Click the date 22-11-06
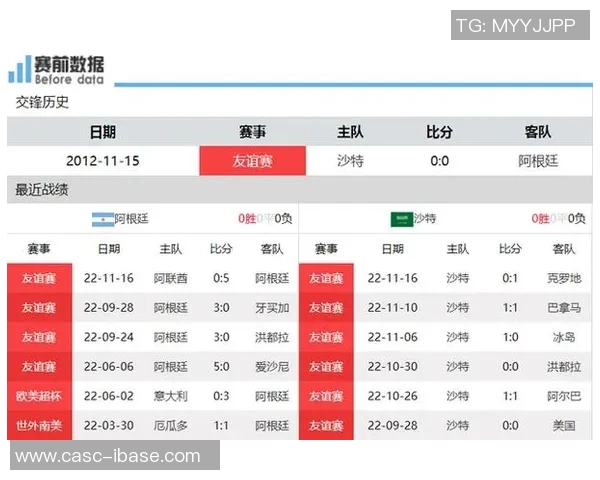The width and height of the screenshot is (600, 480). pyautogui.click(x=393, y=337)
